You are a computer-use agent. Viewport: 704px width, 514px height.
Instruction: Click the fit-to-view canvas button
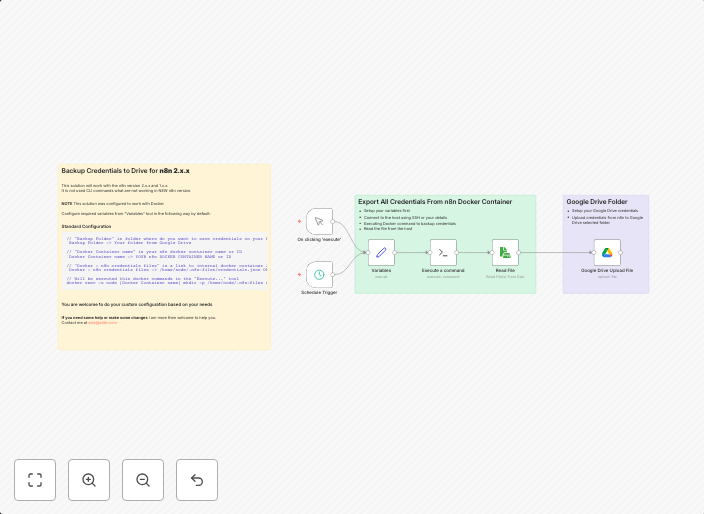pos(35,480)
